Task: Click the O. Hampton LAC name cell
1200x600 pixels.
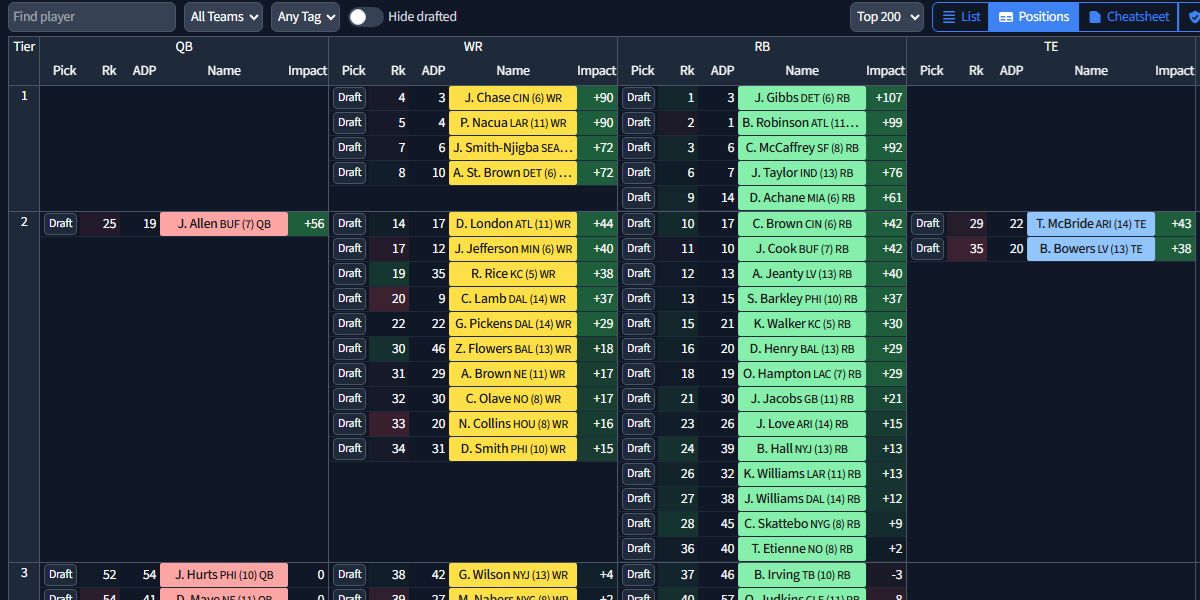Action: 802,374
